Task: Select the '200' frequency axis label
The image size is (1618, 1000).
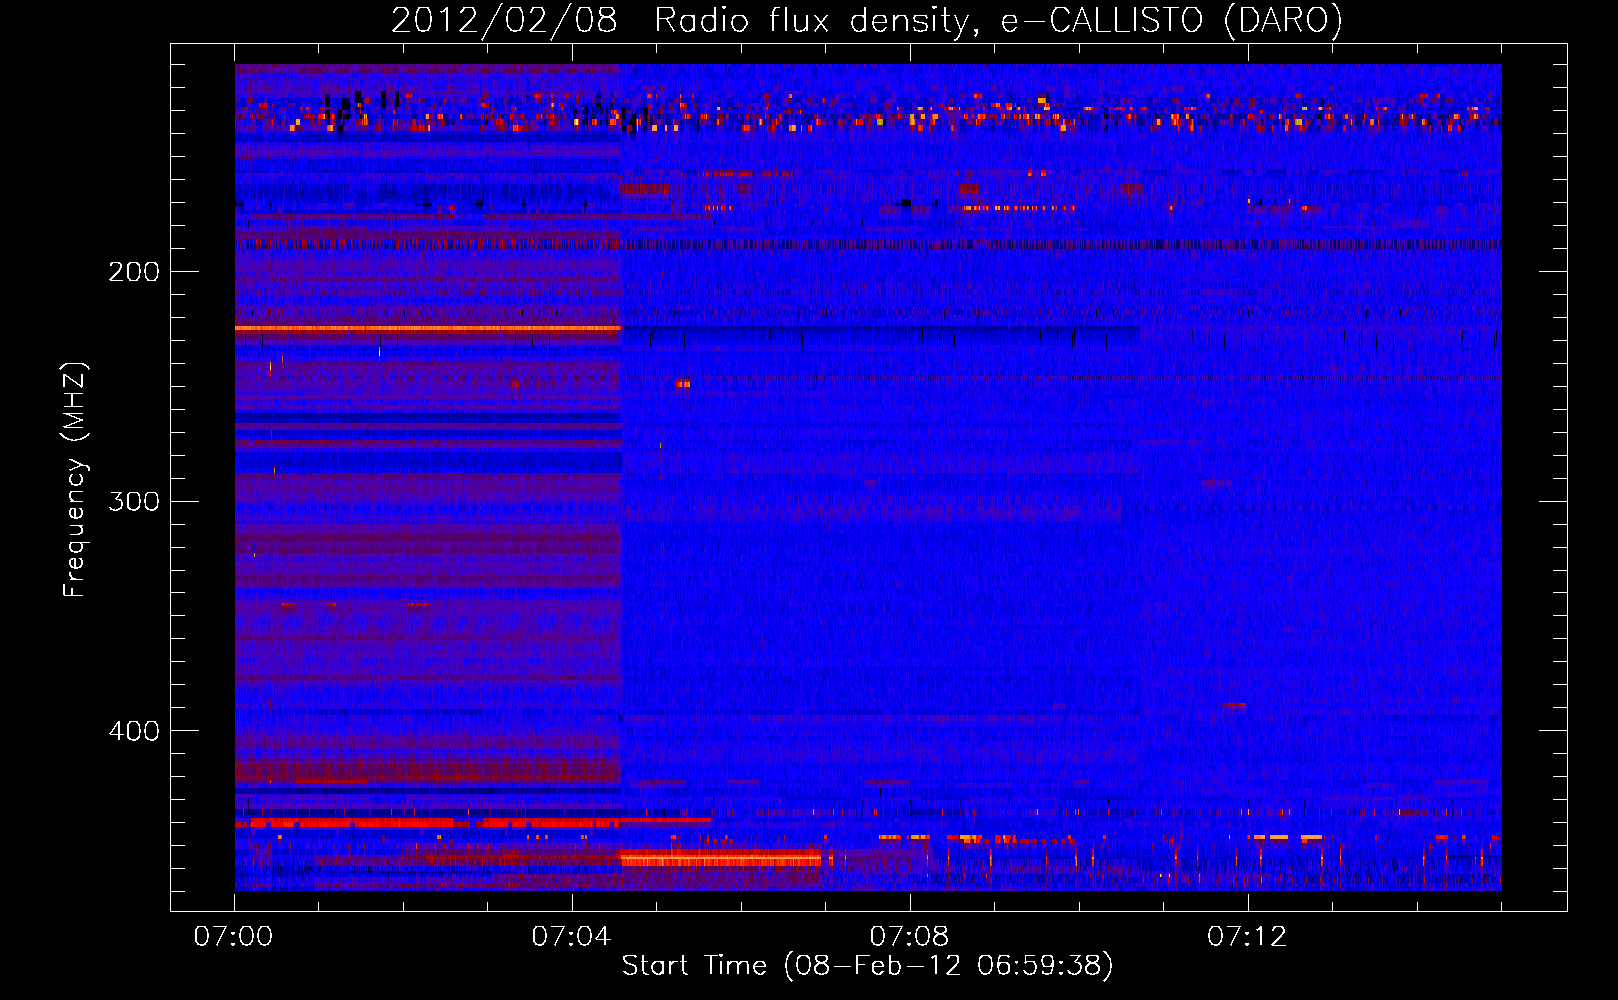Action: point(134,272)
